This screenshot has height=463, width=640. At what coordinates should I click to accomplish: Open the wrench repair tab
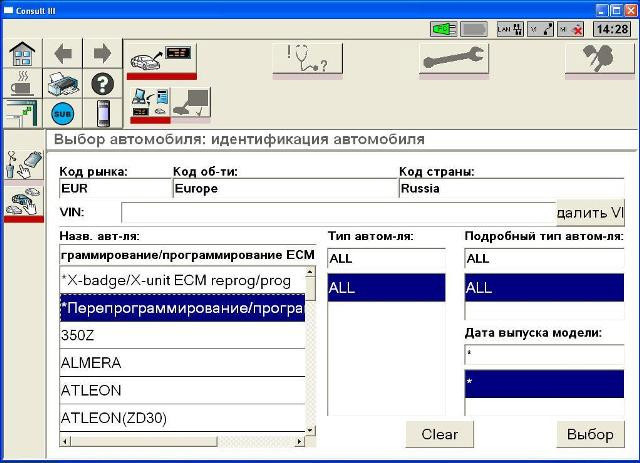tap(454, 59)
